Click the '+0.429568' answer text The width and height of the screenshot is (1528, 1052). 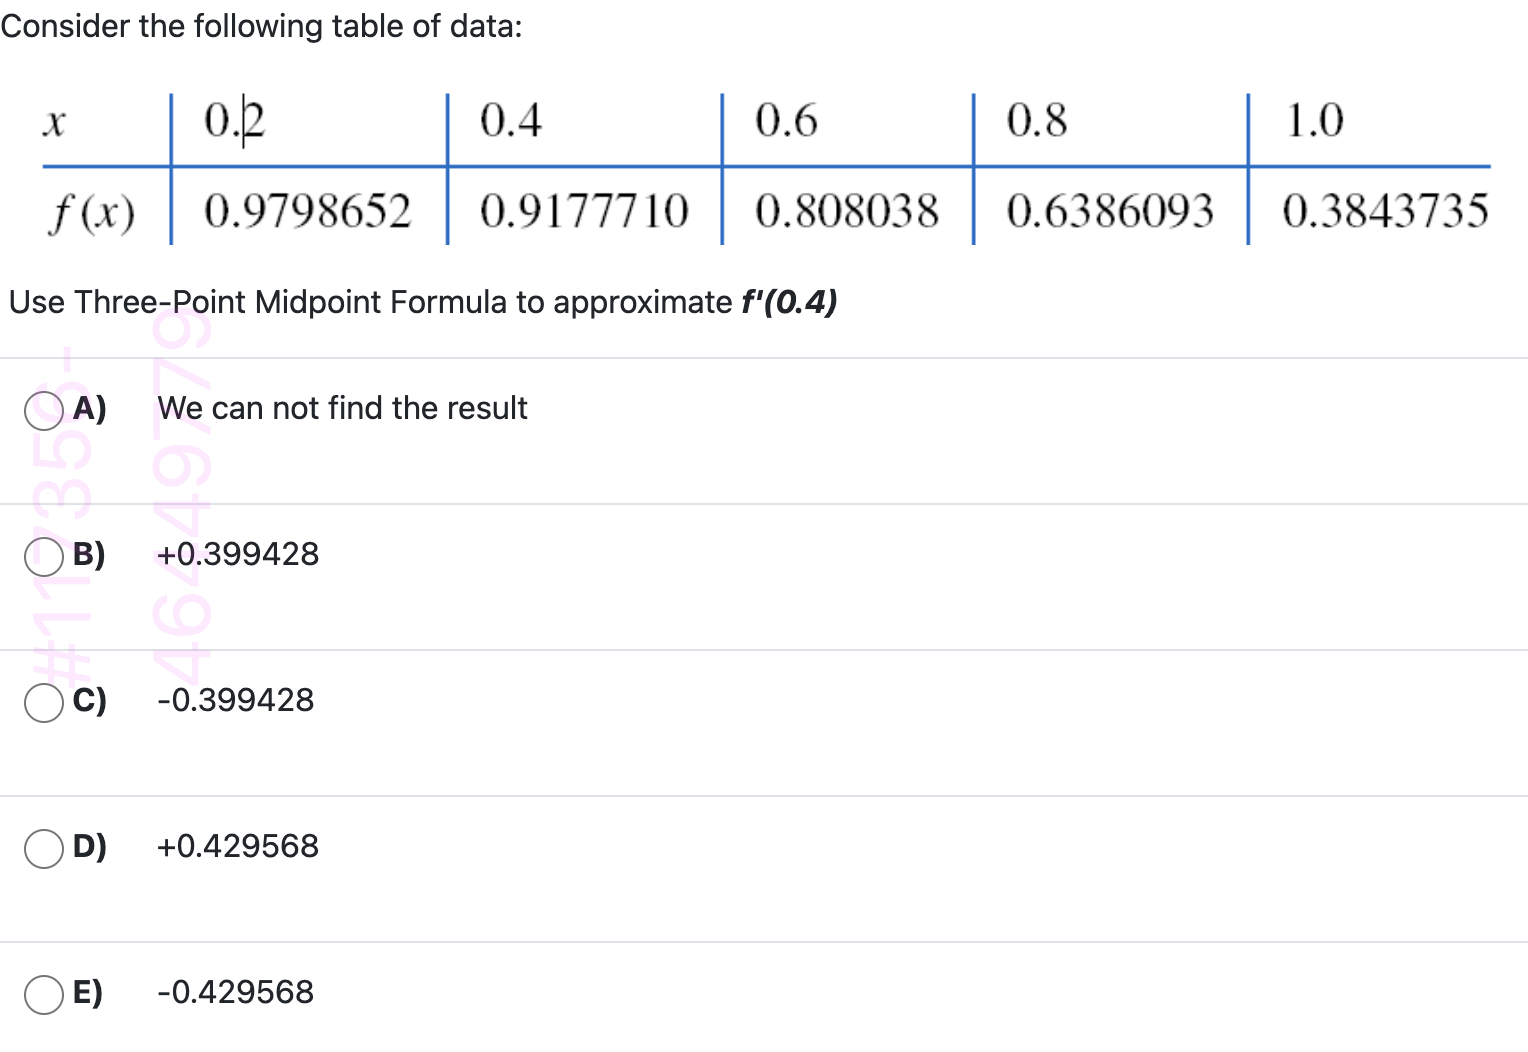[237, 848]
